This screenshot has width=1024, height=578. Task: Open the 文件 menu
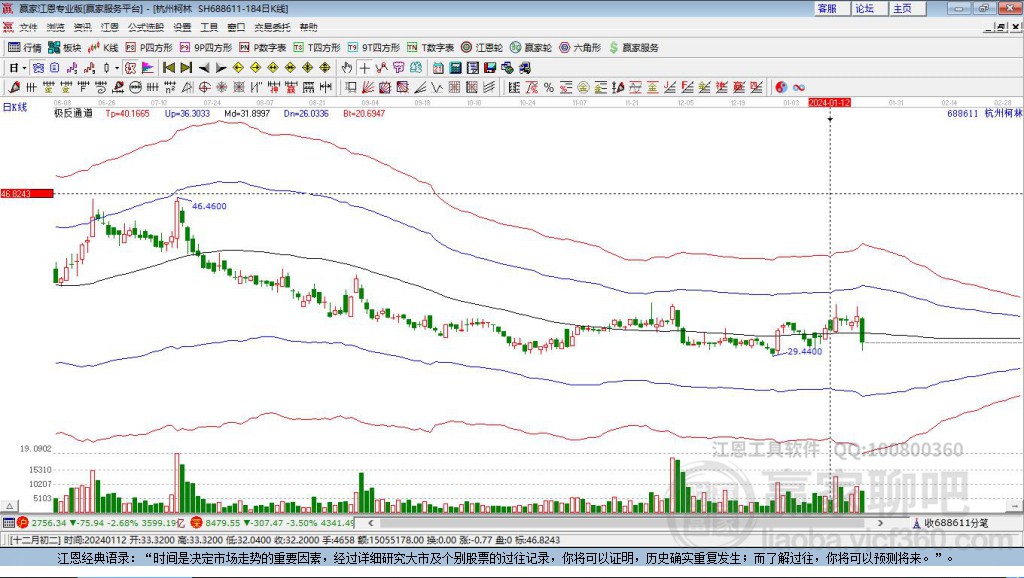pyautogui.click(x=28, y=27)
